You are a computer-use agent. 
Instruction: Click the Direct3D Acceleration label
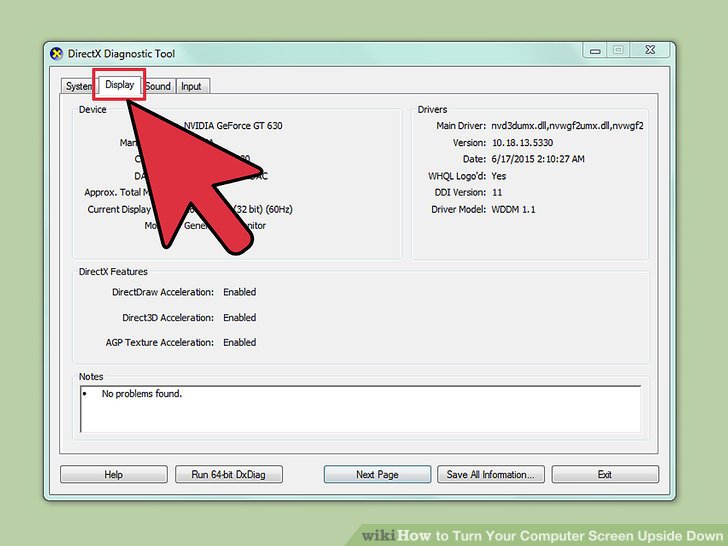click(x=168, y=318)
